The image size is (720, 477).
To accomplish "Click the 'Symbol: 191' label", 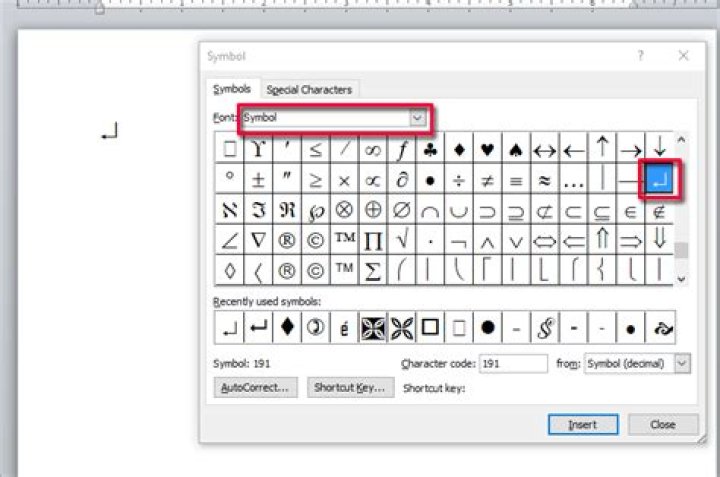I will point(242,364).
